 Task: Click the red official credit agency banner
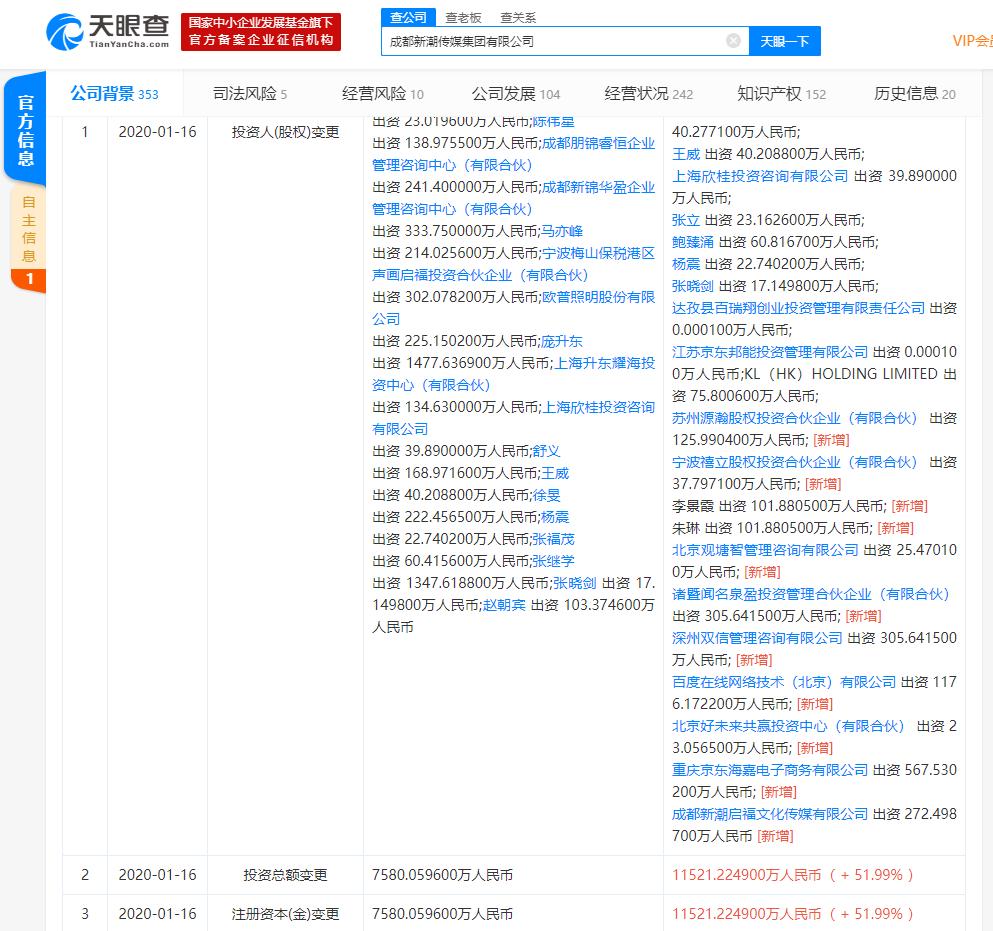261,31
